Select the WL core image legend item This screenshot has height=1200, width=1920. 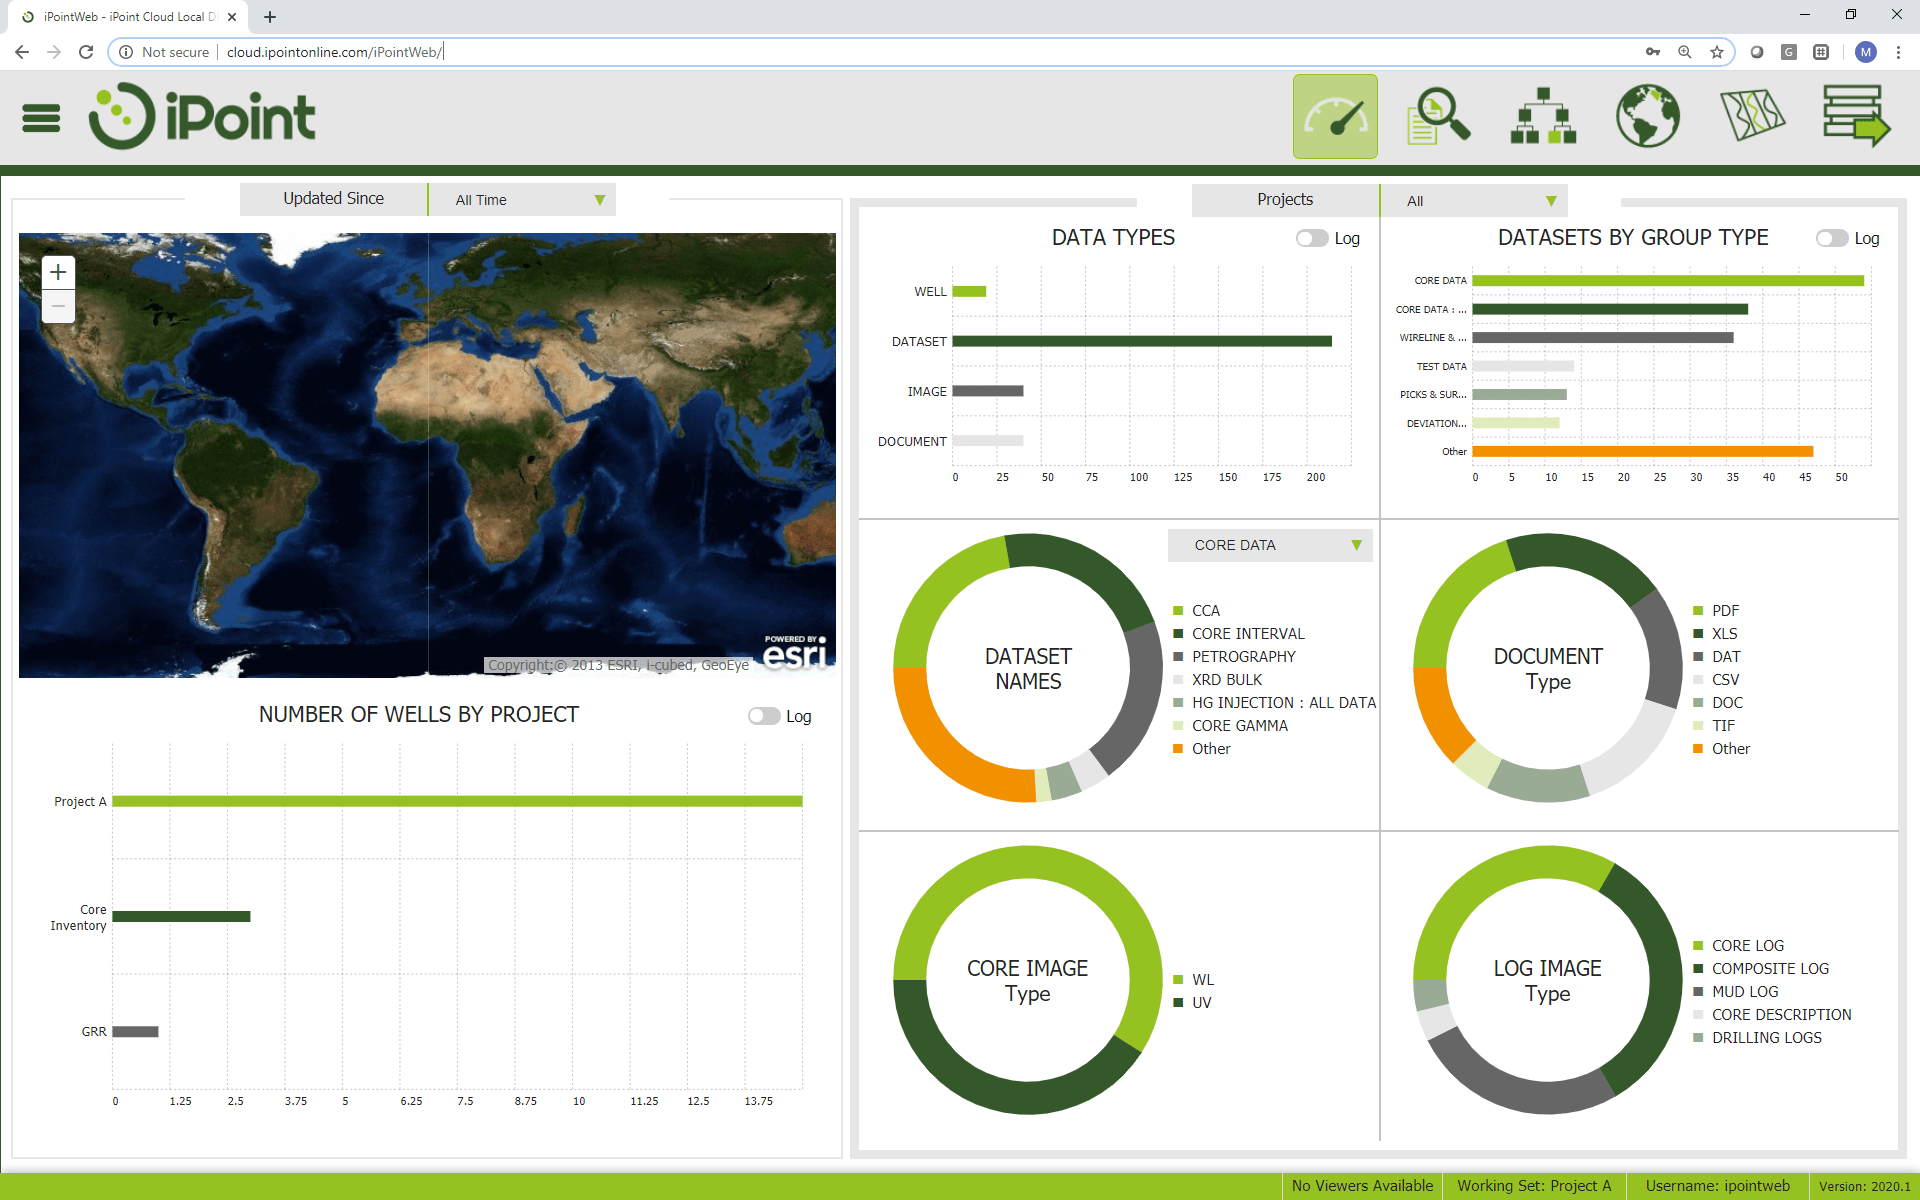tap(1194, 979)
